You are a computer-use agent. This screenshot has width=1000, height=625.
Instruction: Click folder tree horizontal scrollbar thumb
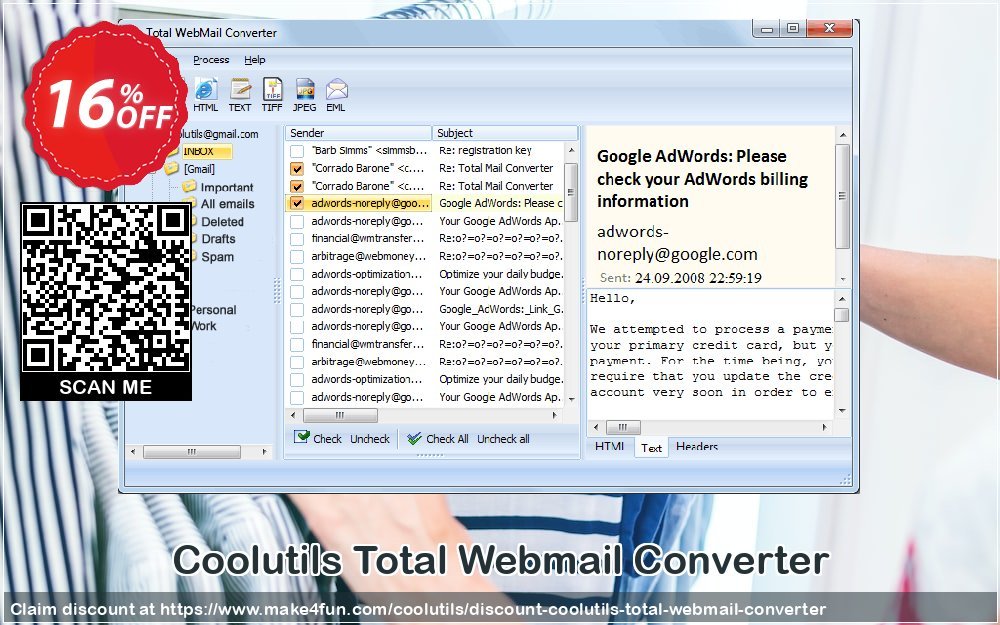[x=192, y=452]
